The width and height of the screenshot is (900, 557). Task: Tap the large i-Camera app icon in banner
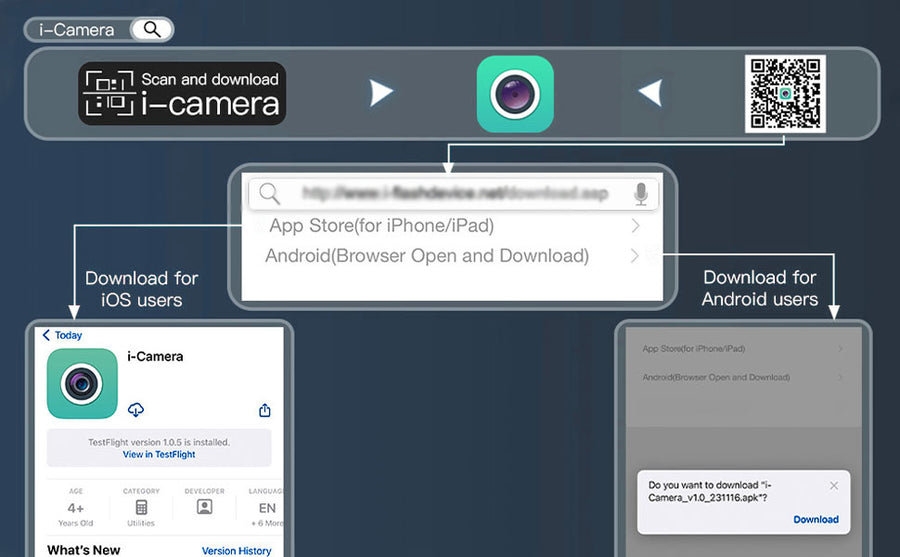515,94
